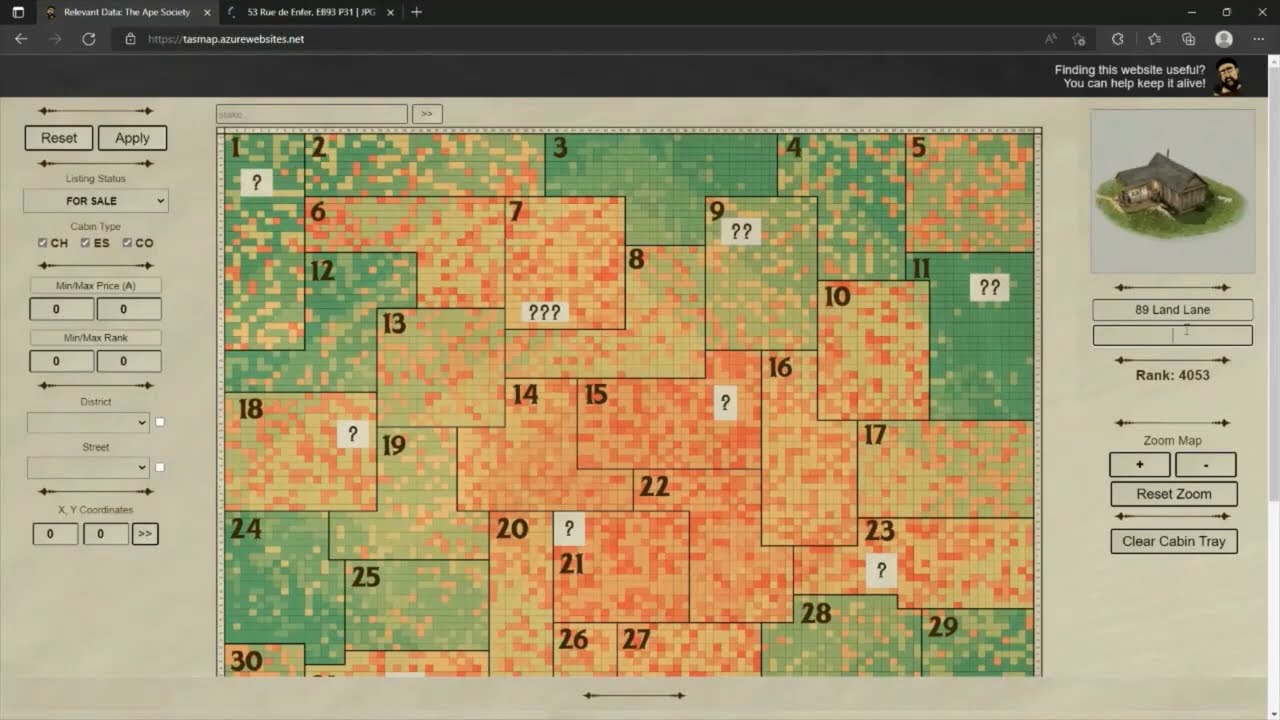This screenshot has height=720, width=1280.
Task: Click the site info lock icon
Action: pyautogui.click(x=130, y=39)
